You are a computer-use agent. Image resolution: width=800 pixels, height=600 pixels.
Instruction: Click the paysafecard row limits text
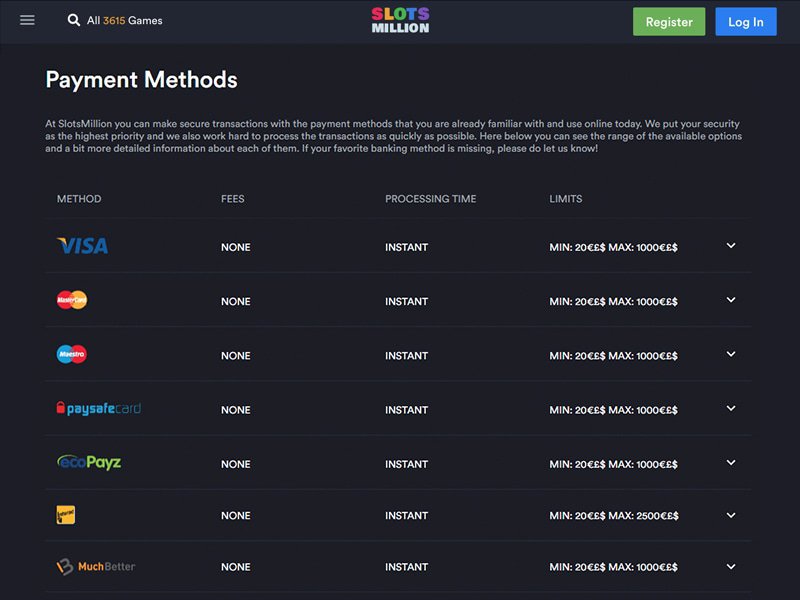[613, 410]
